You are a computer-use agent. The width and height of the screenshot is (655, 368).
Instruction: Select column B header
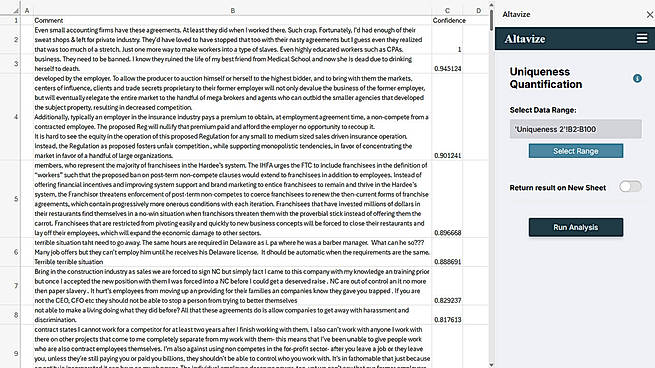pyautogui.click(x=232, y=10)
